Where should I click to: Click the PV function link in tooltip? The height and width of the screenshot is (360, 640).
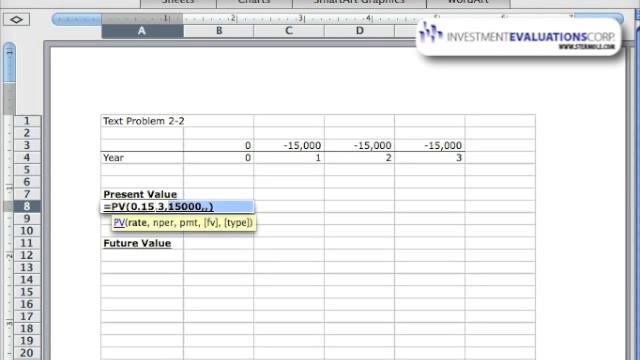pyautogui.click(x=119, y=223)
